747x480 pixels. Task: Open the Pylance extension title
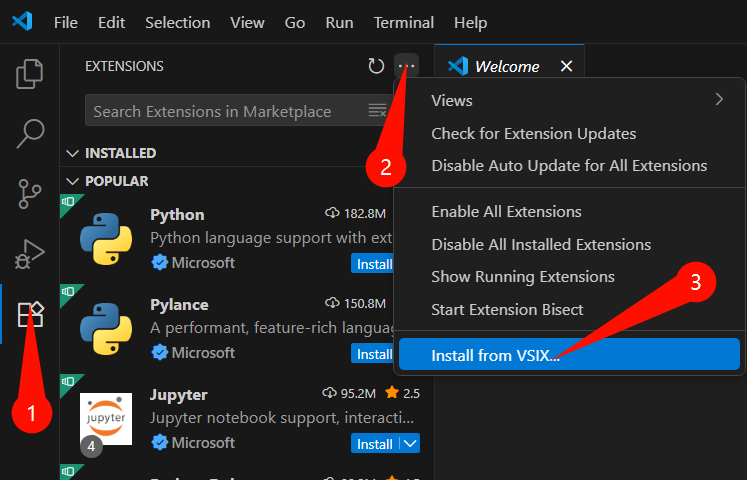point(179,305)
